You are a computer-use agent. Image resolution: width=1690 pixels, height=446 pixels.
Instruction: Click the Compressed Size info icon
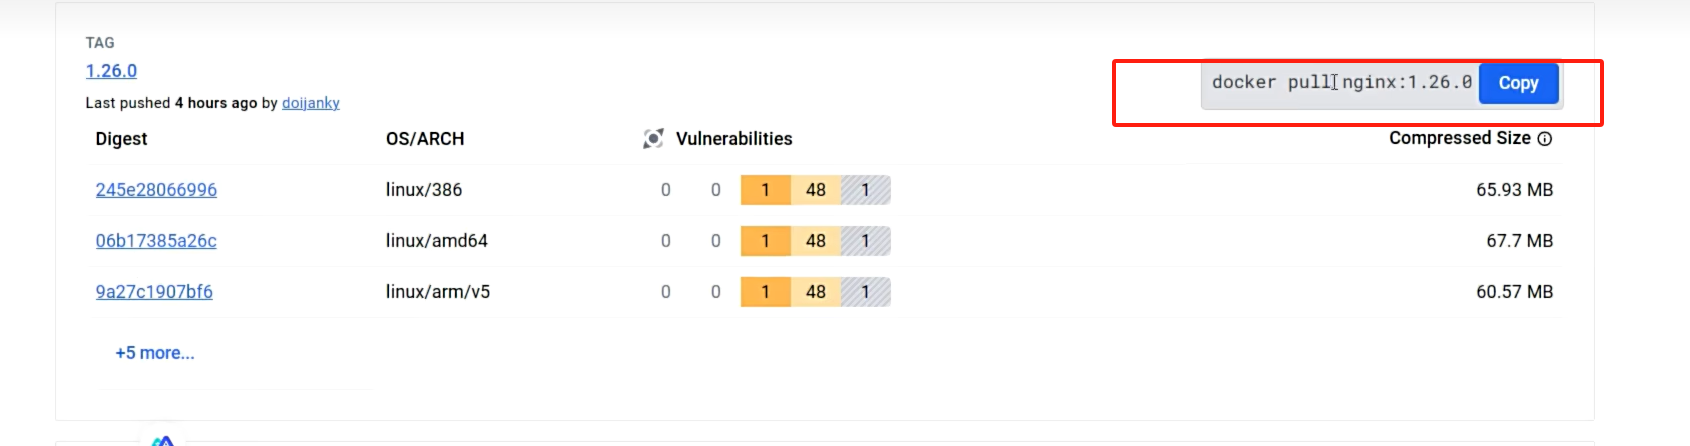pos(1545,139)
